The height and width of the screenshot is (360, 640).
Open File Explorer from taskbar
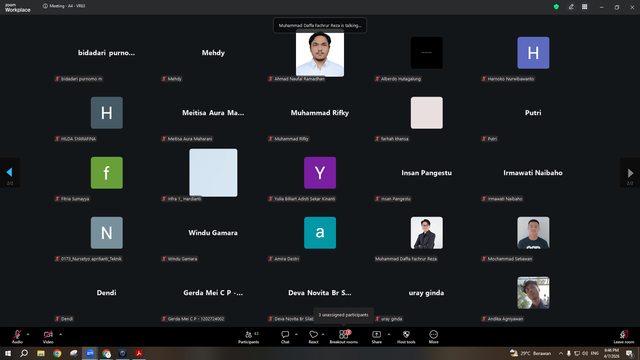pyautogui.click(x=41, y=353)
